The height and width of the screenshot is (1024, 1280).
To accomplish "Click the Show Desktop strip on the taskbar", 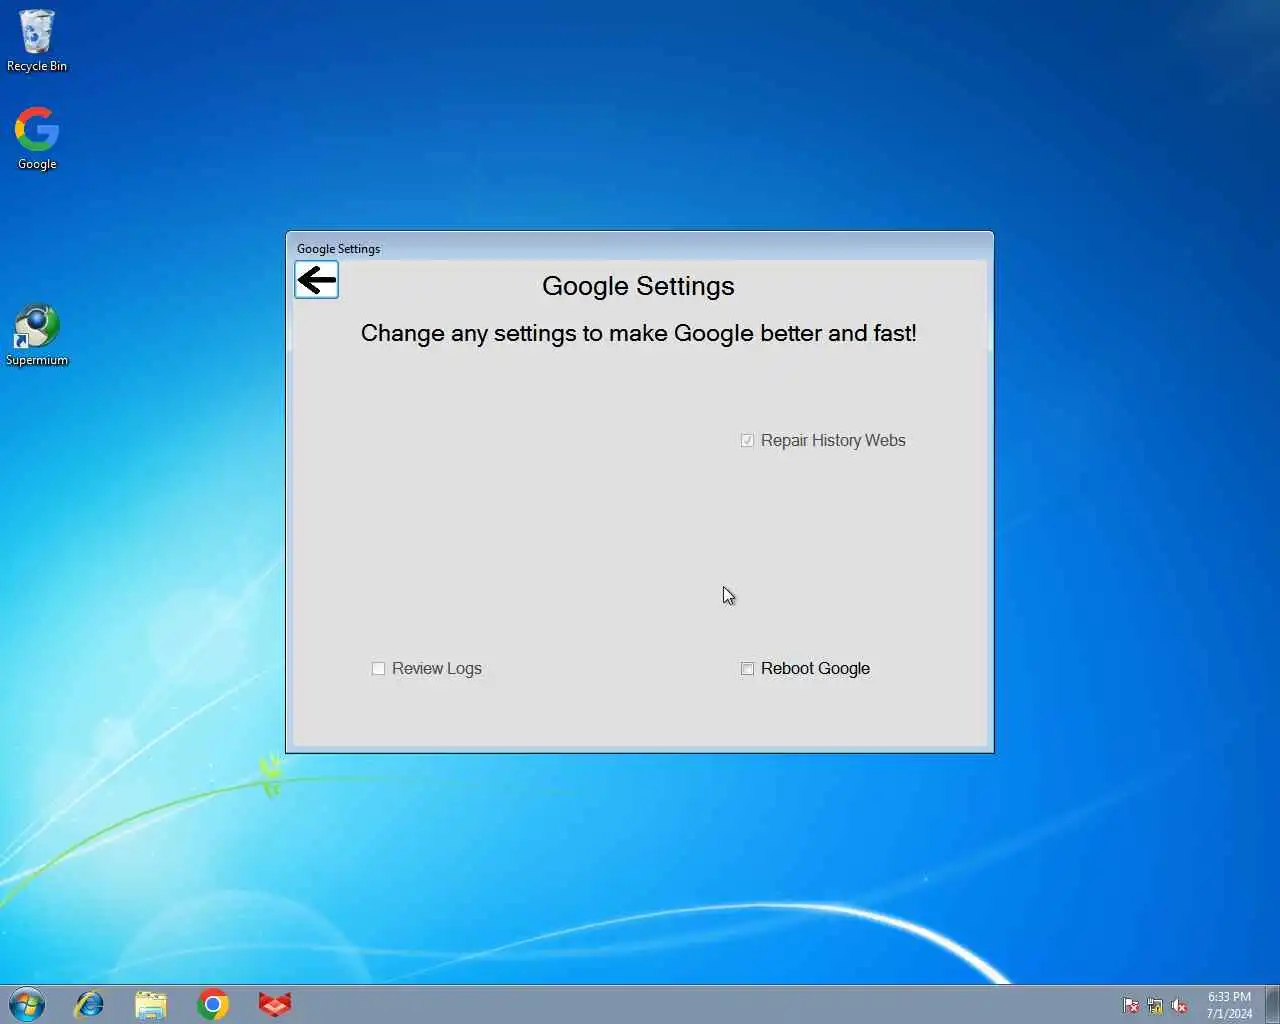I will pos(1272,1004).
